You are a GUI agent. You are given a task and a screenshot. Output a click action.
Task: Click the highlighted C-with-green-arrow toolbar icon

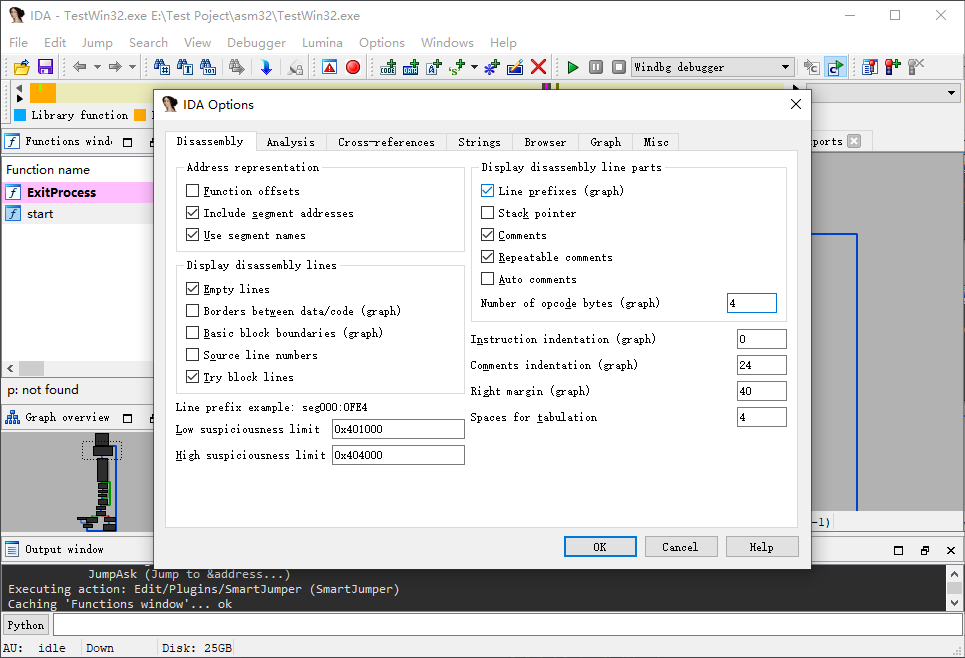tap(836, 67)
